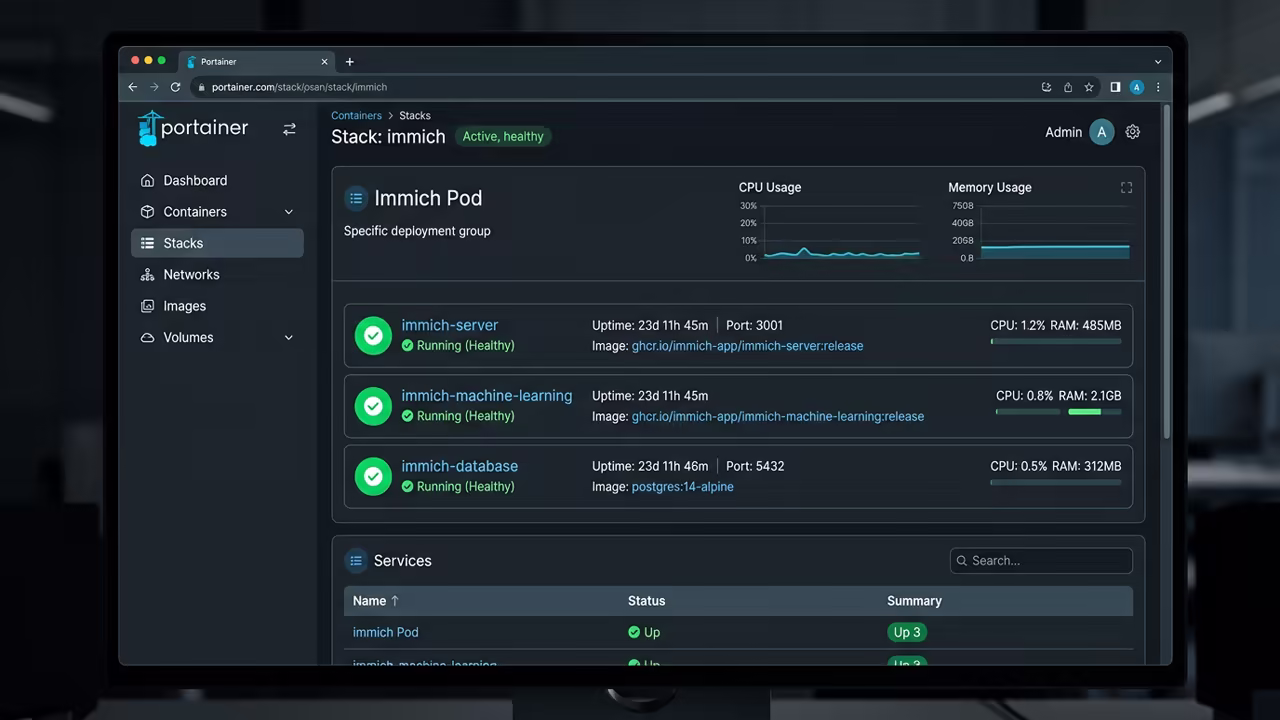
Task: Open the tab search dropdown arrow
Action: point(1158,62)
